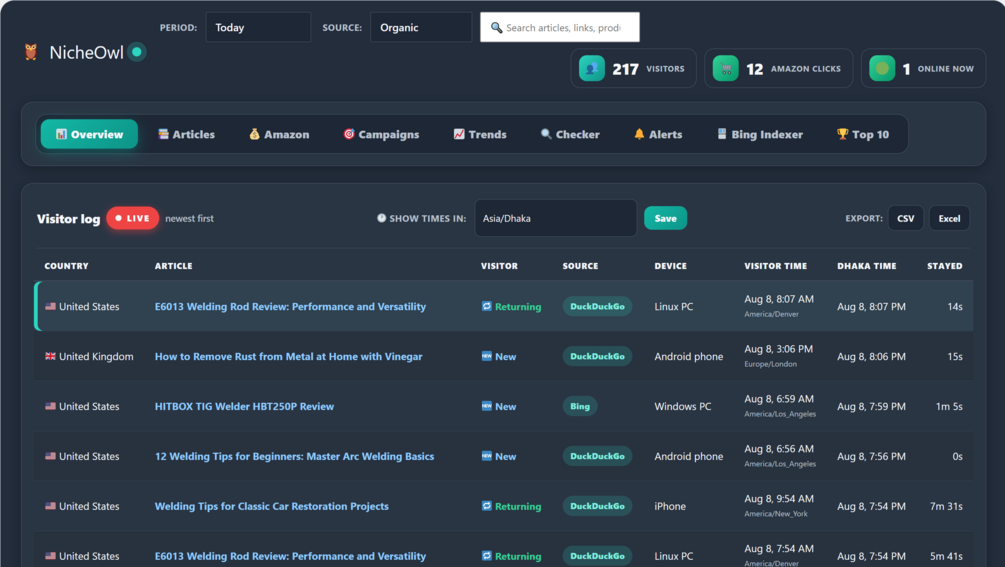This screenshot has width=1005, height=567.
Task: Click the 217 Visitors stat card
Action: tap(633, 69)
